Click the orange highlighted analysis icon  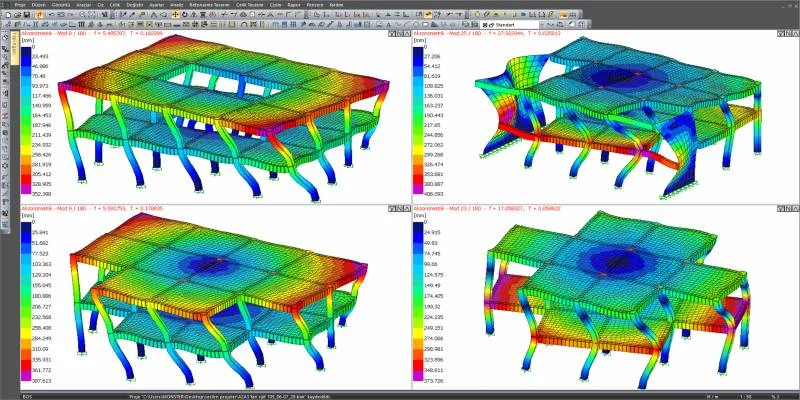click(40, 15)
